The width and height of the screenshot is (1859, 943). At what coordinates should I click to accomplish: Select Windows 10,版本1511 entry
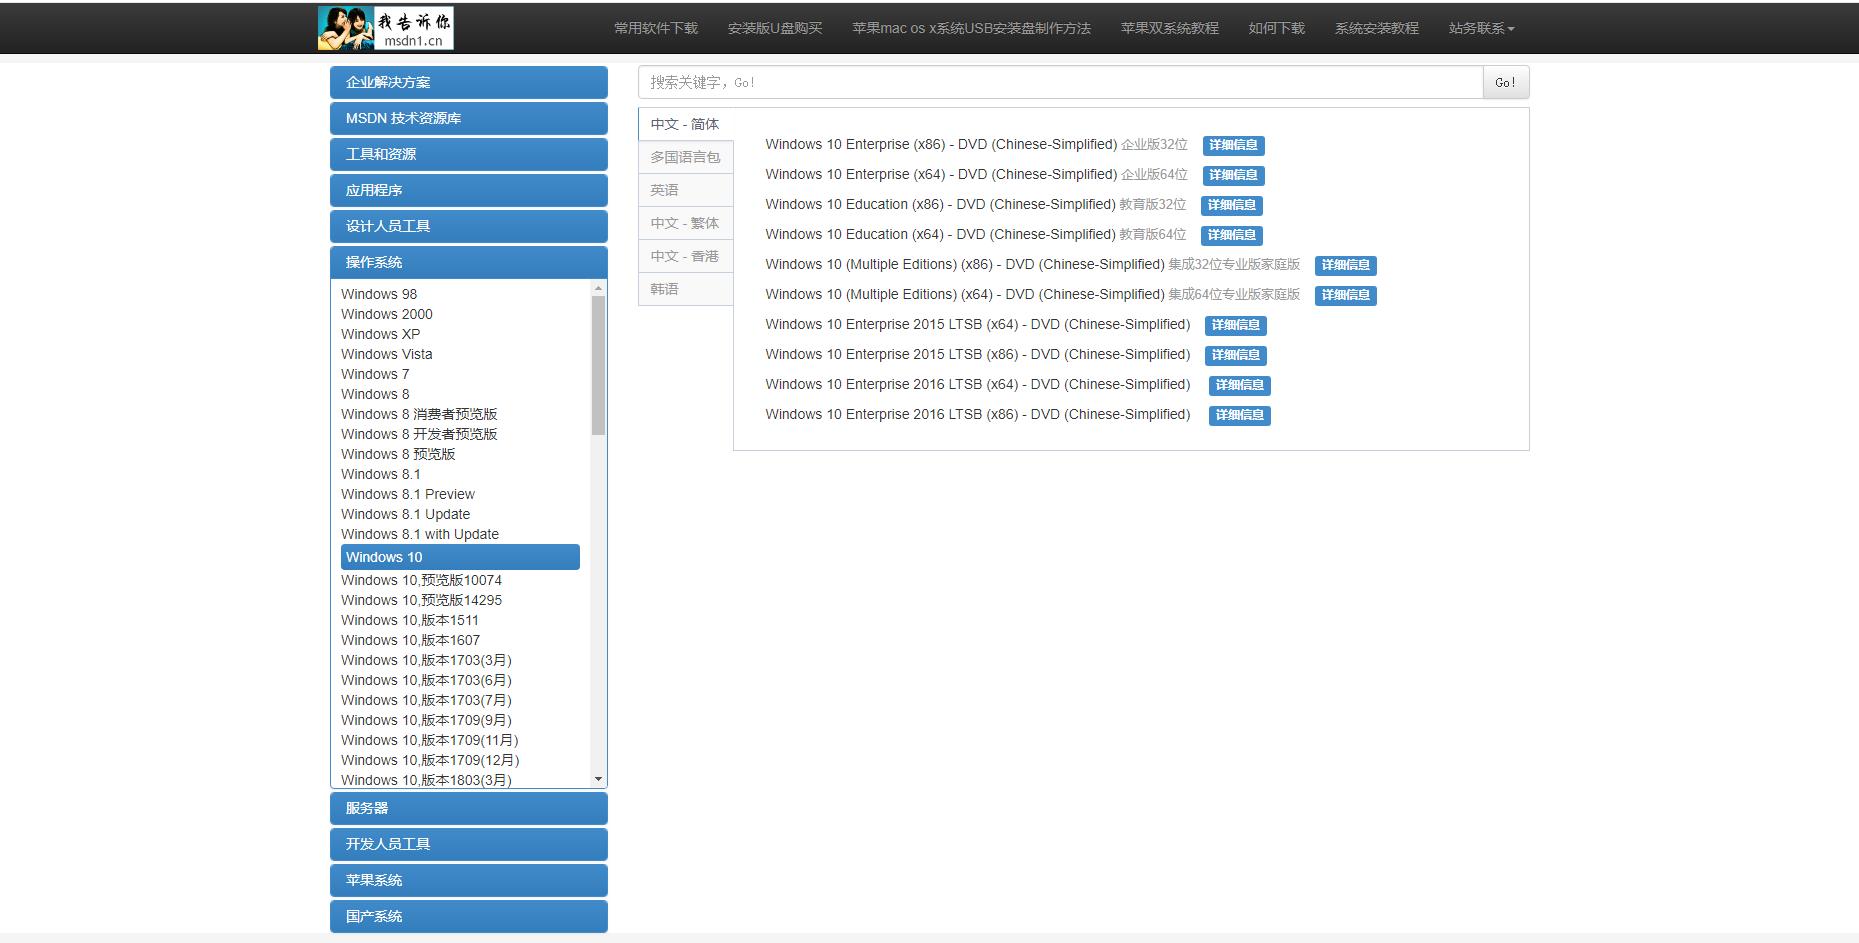coord(410,620)
